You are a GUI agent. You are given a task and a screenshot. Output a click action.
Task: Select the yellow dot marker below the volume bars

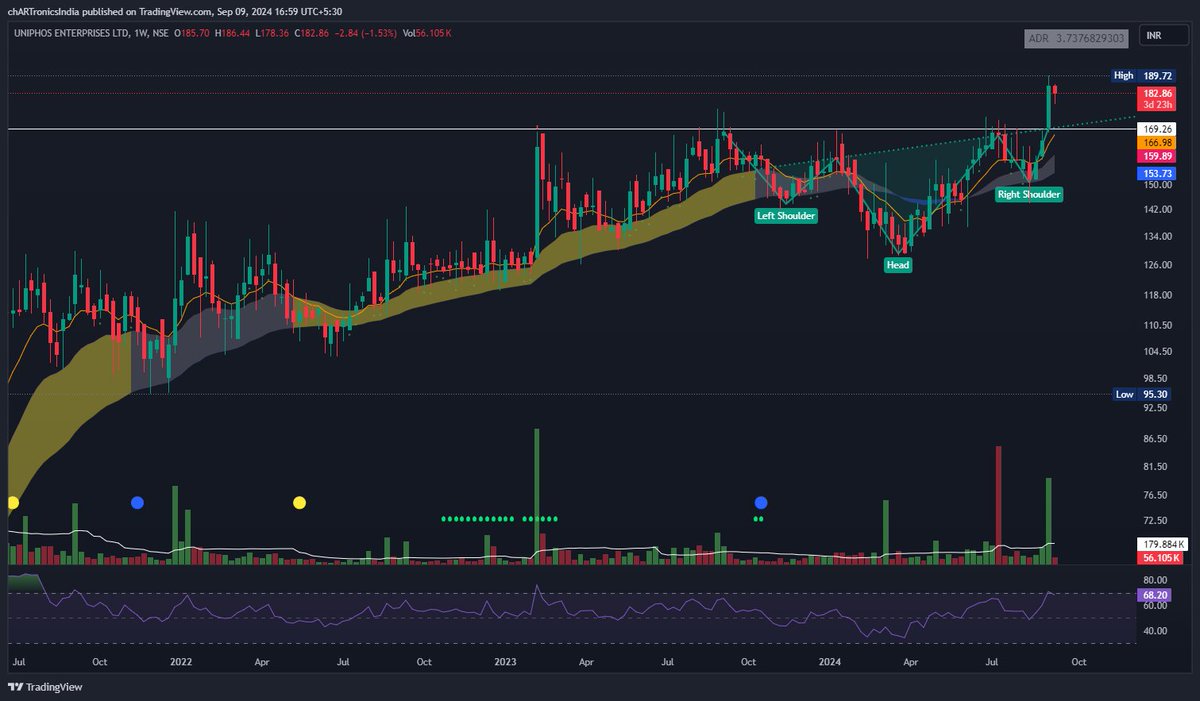(x=298, y=502)
